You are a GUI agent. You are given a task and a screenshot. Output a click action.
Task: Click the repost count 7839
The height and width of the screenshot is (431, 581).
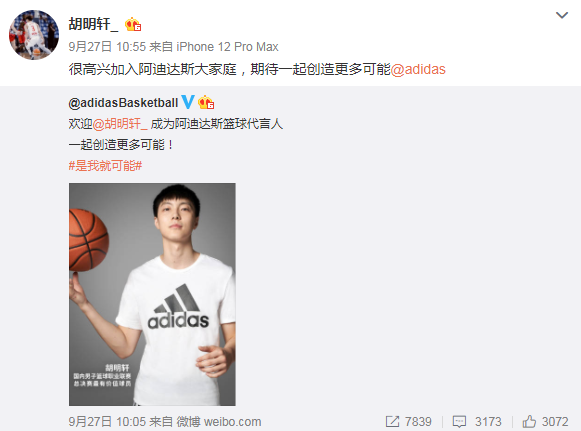pyautogui.click(x=418, y=422)
